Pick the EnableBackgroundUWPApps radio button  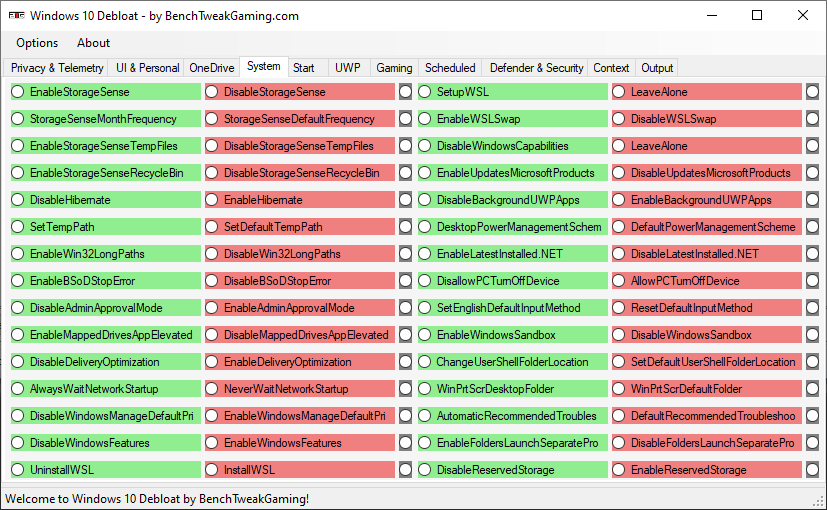707,199
